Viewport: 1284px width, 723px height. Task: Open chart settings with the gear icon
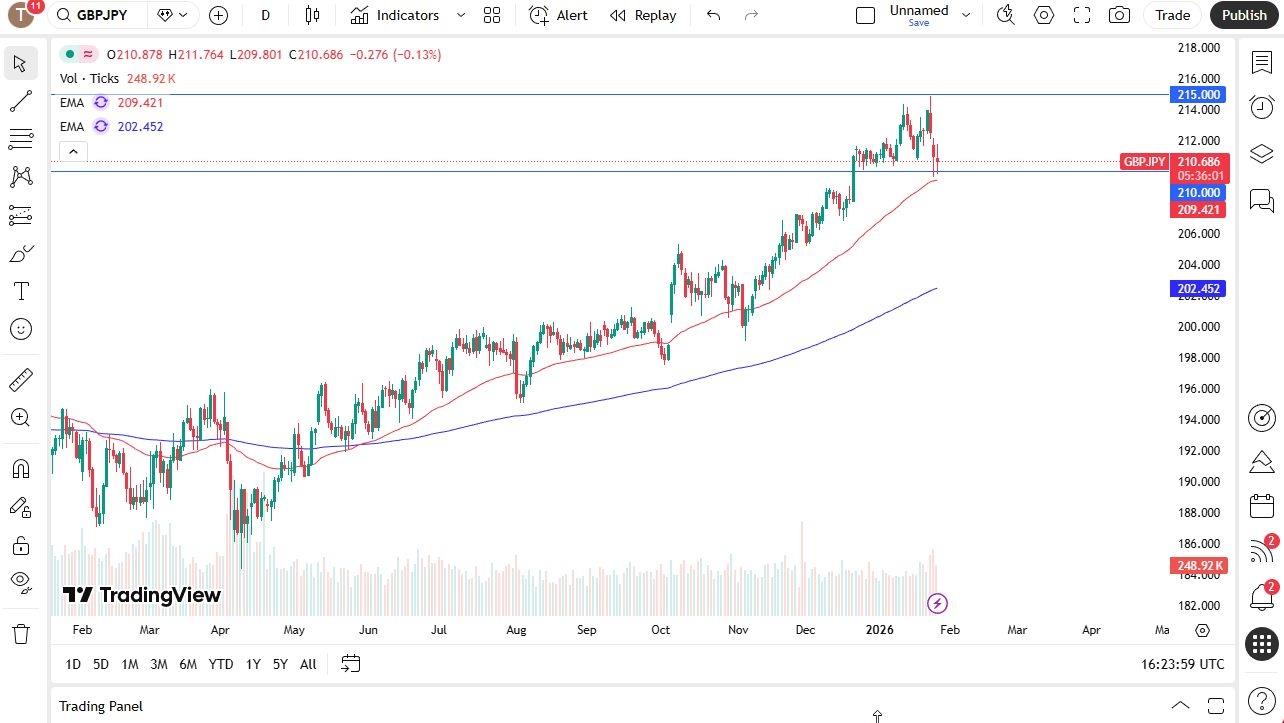1043,15
